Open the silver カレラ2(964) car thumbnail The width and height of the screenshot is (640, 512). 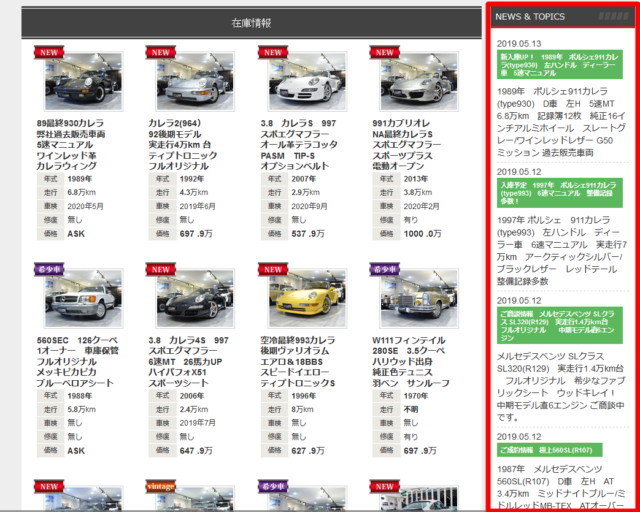195,81
